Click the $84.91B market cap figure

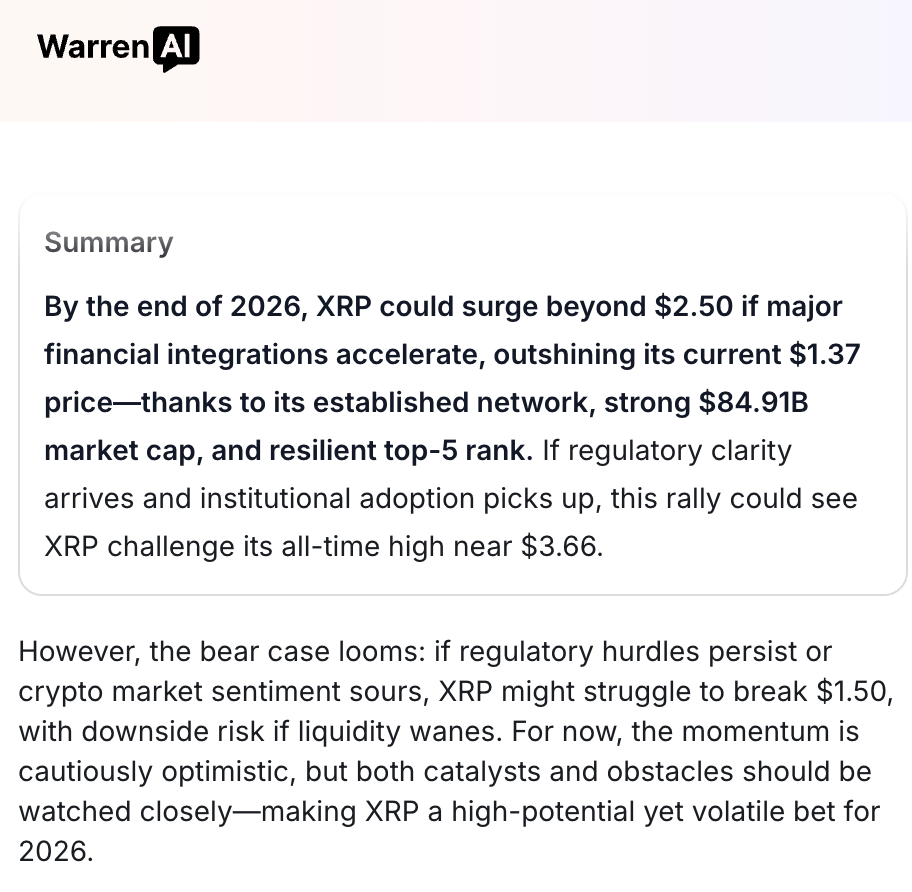[x=753, y=402]
